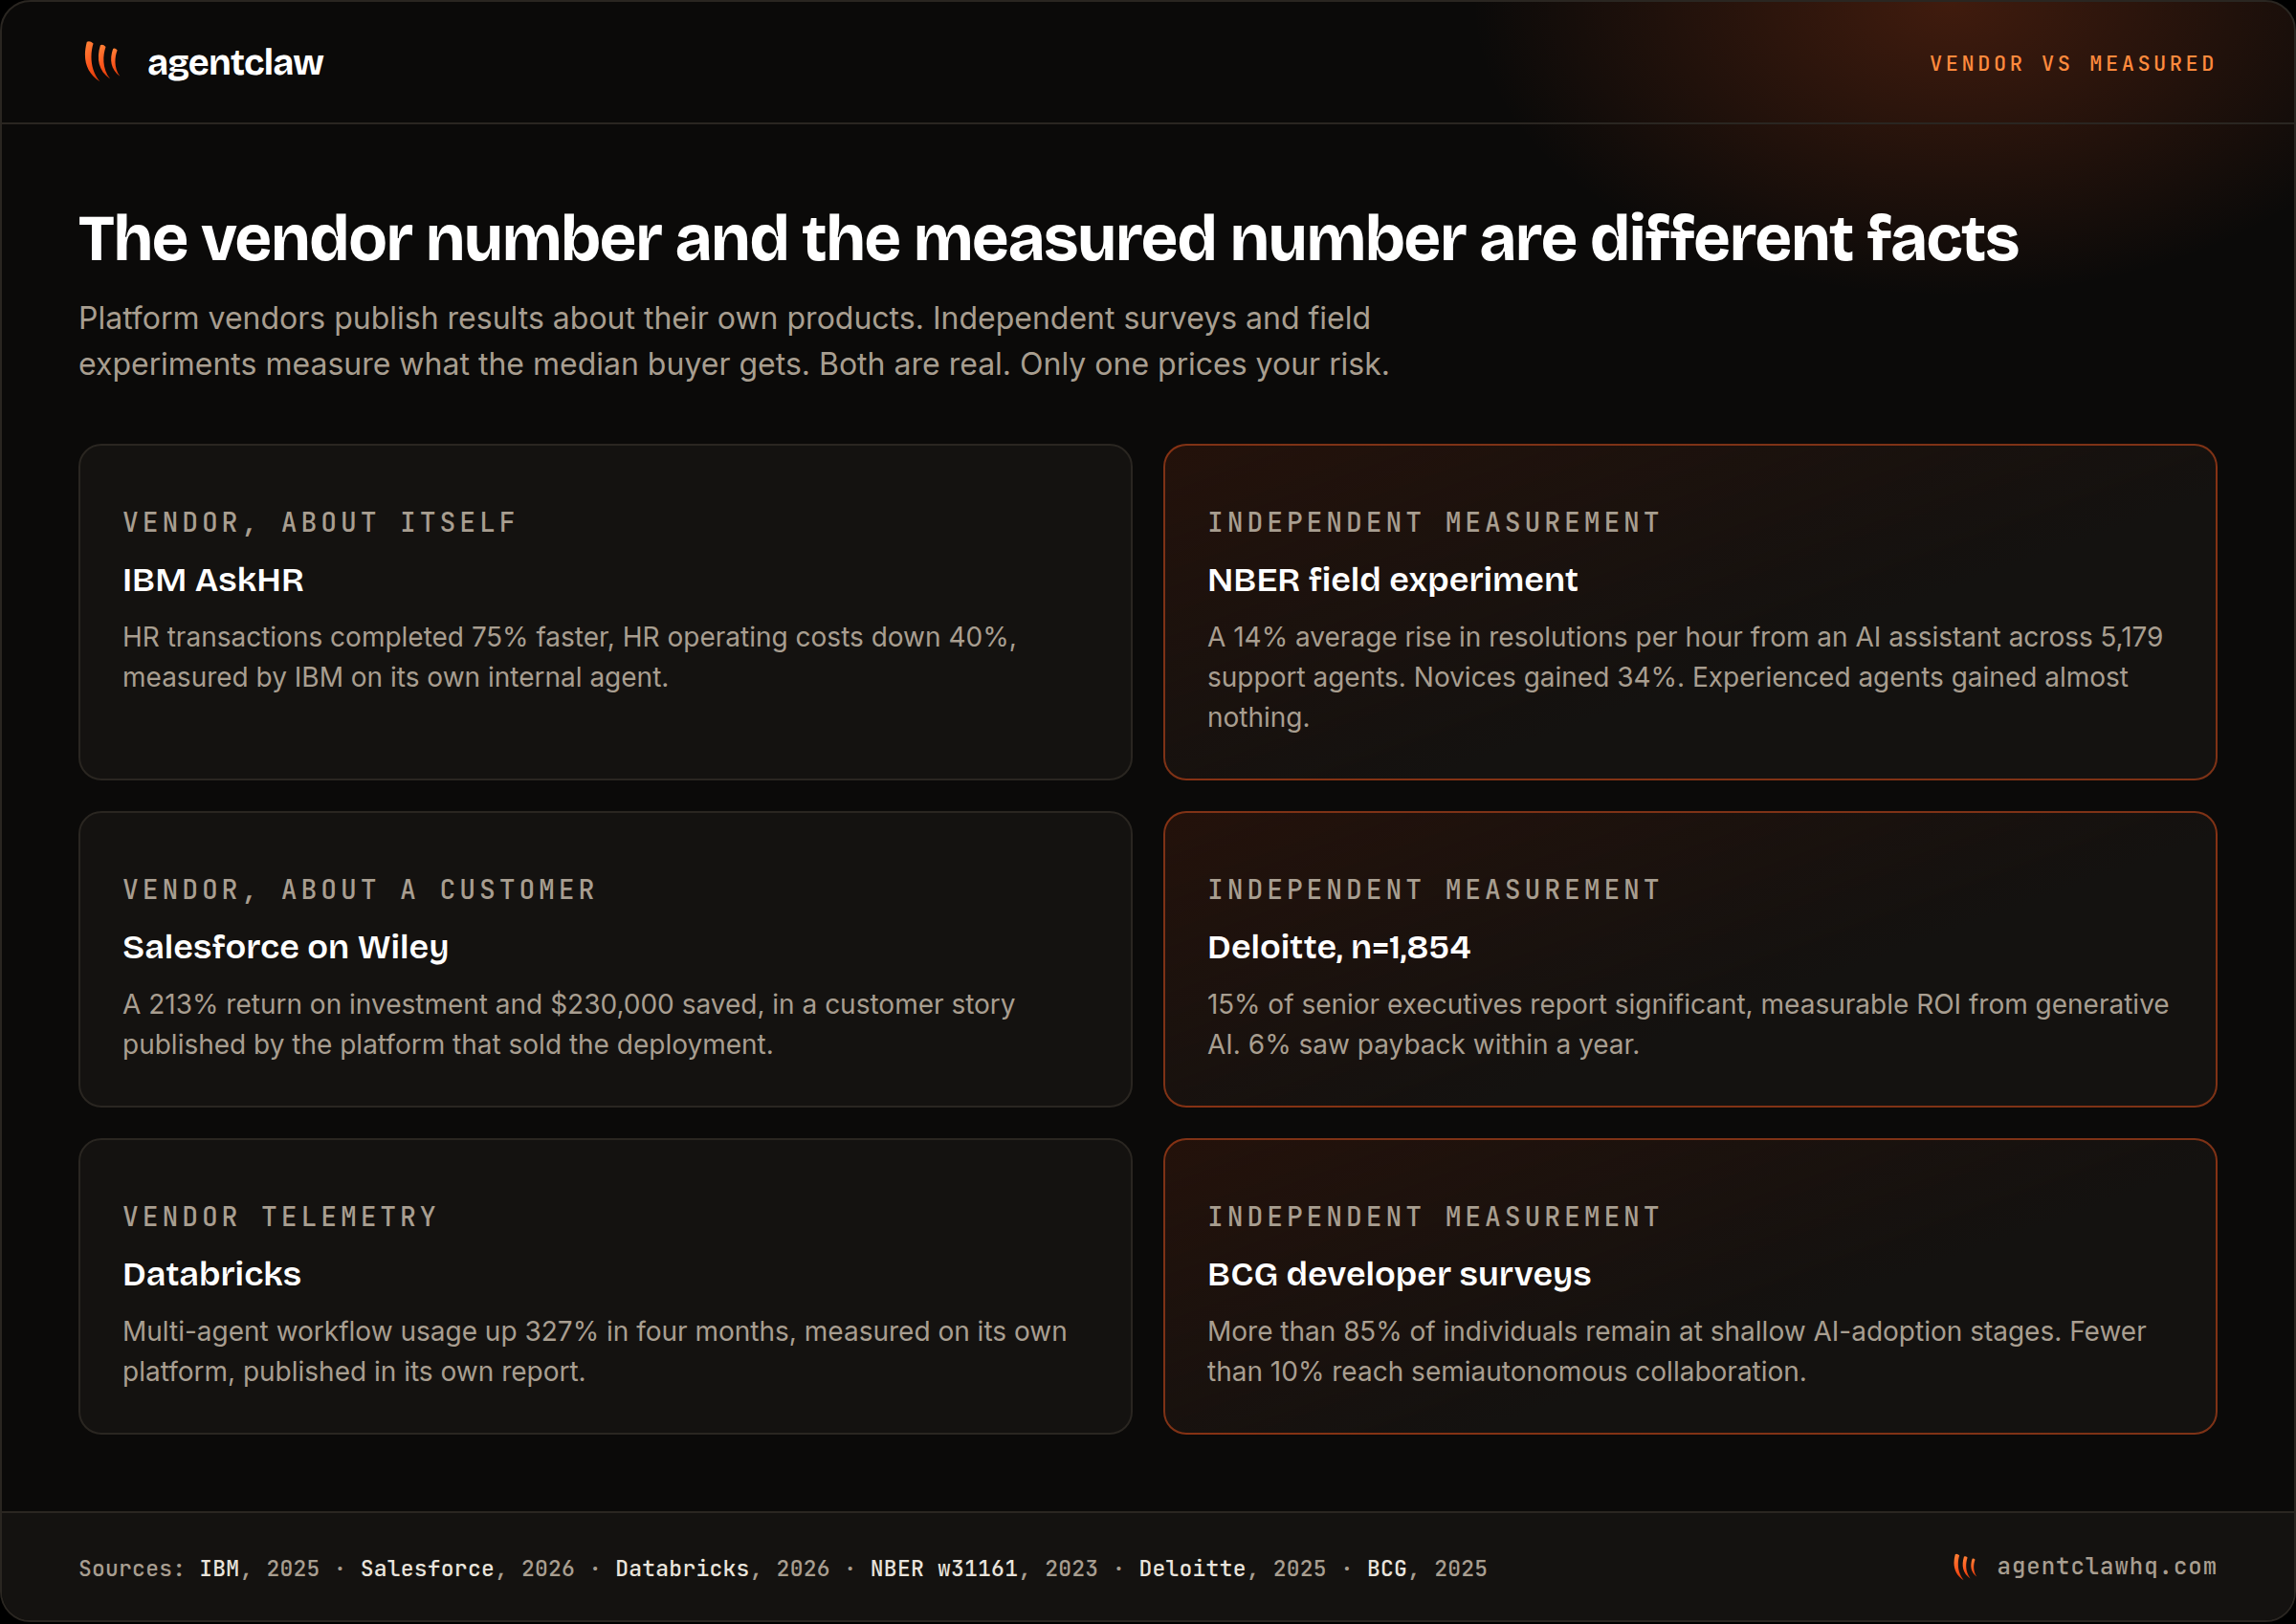Click the 'Databricks' card title
Screen dimensions: 2296x1624
point(211,1274)
